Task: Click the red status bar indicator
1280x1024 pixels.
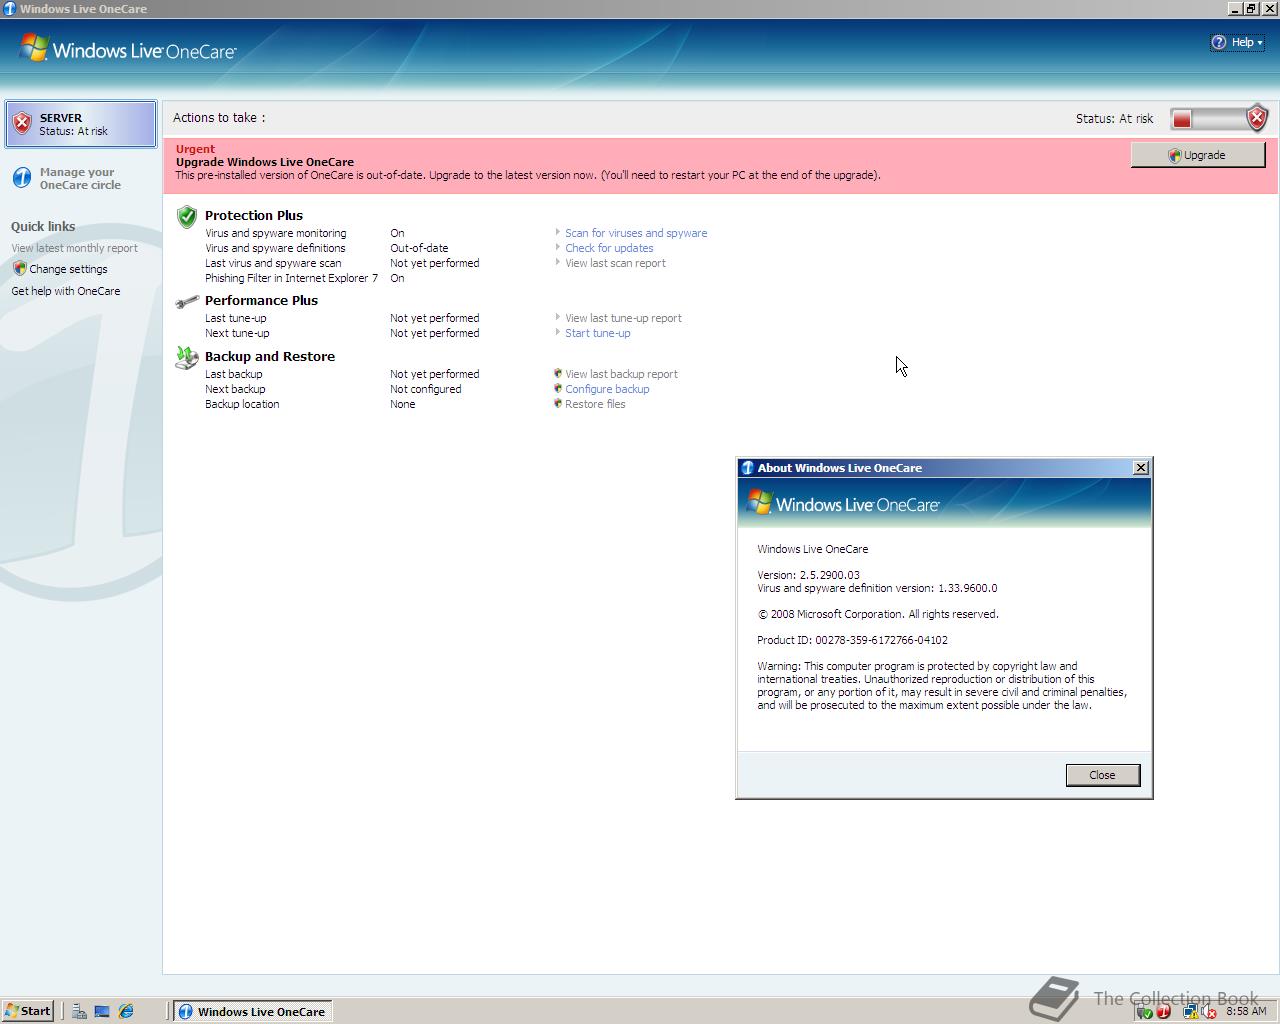Action: click(1182, 119)
